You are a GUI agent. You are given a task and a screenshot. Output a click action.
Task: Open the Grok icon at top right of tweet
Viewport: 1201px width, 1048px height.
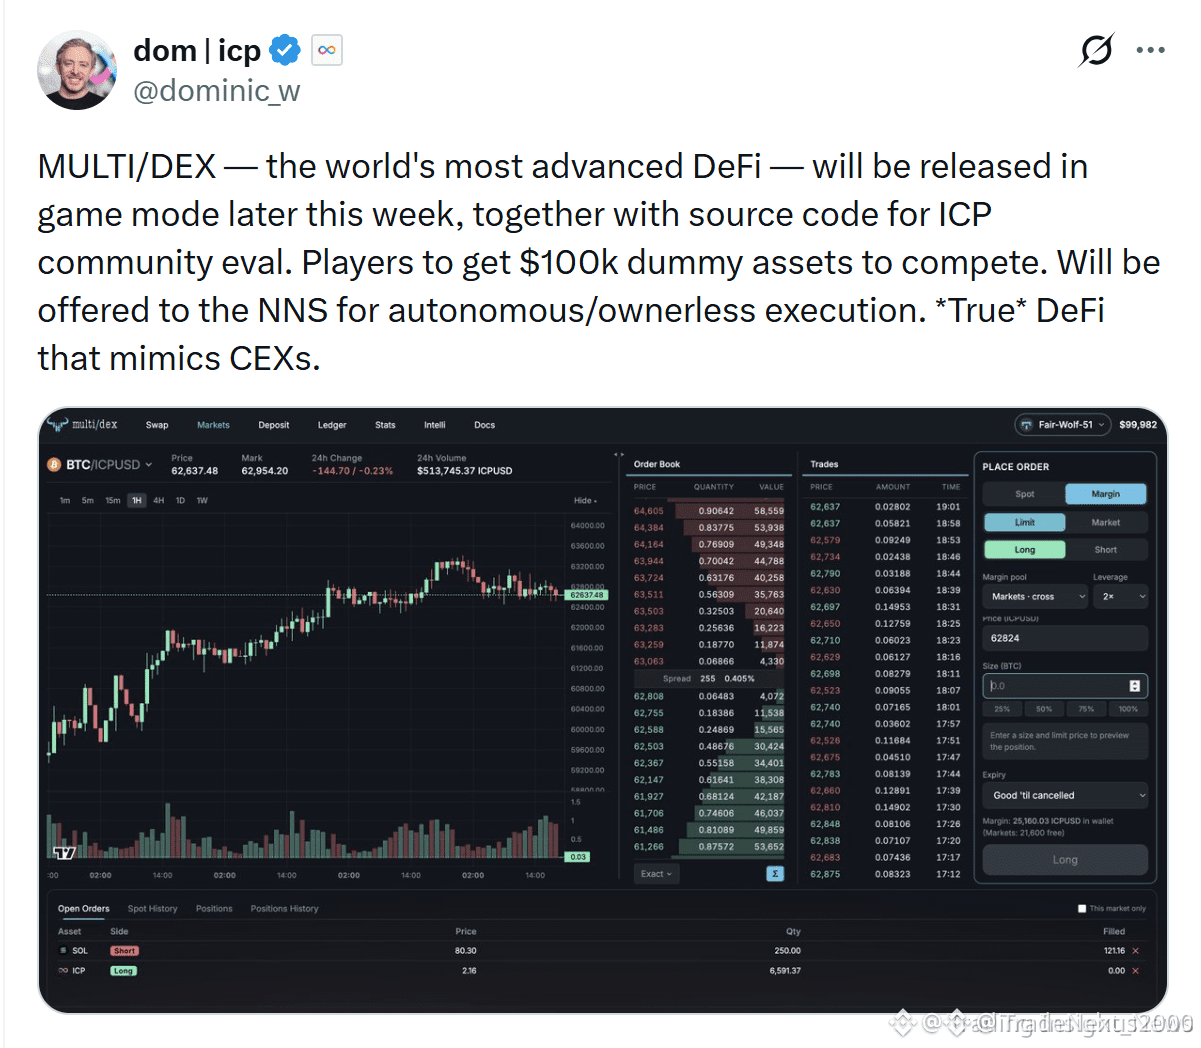pyautogui.click(x=1097, y=49)
